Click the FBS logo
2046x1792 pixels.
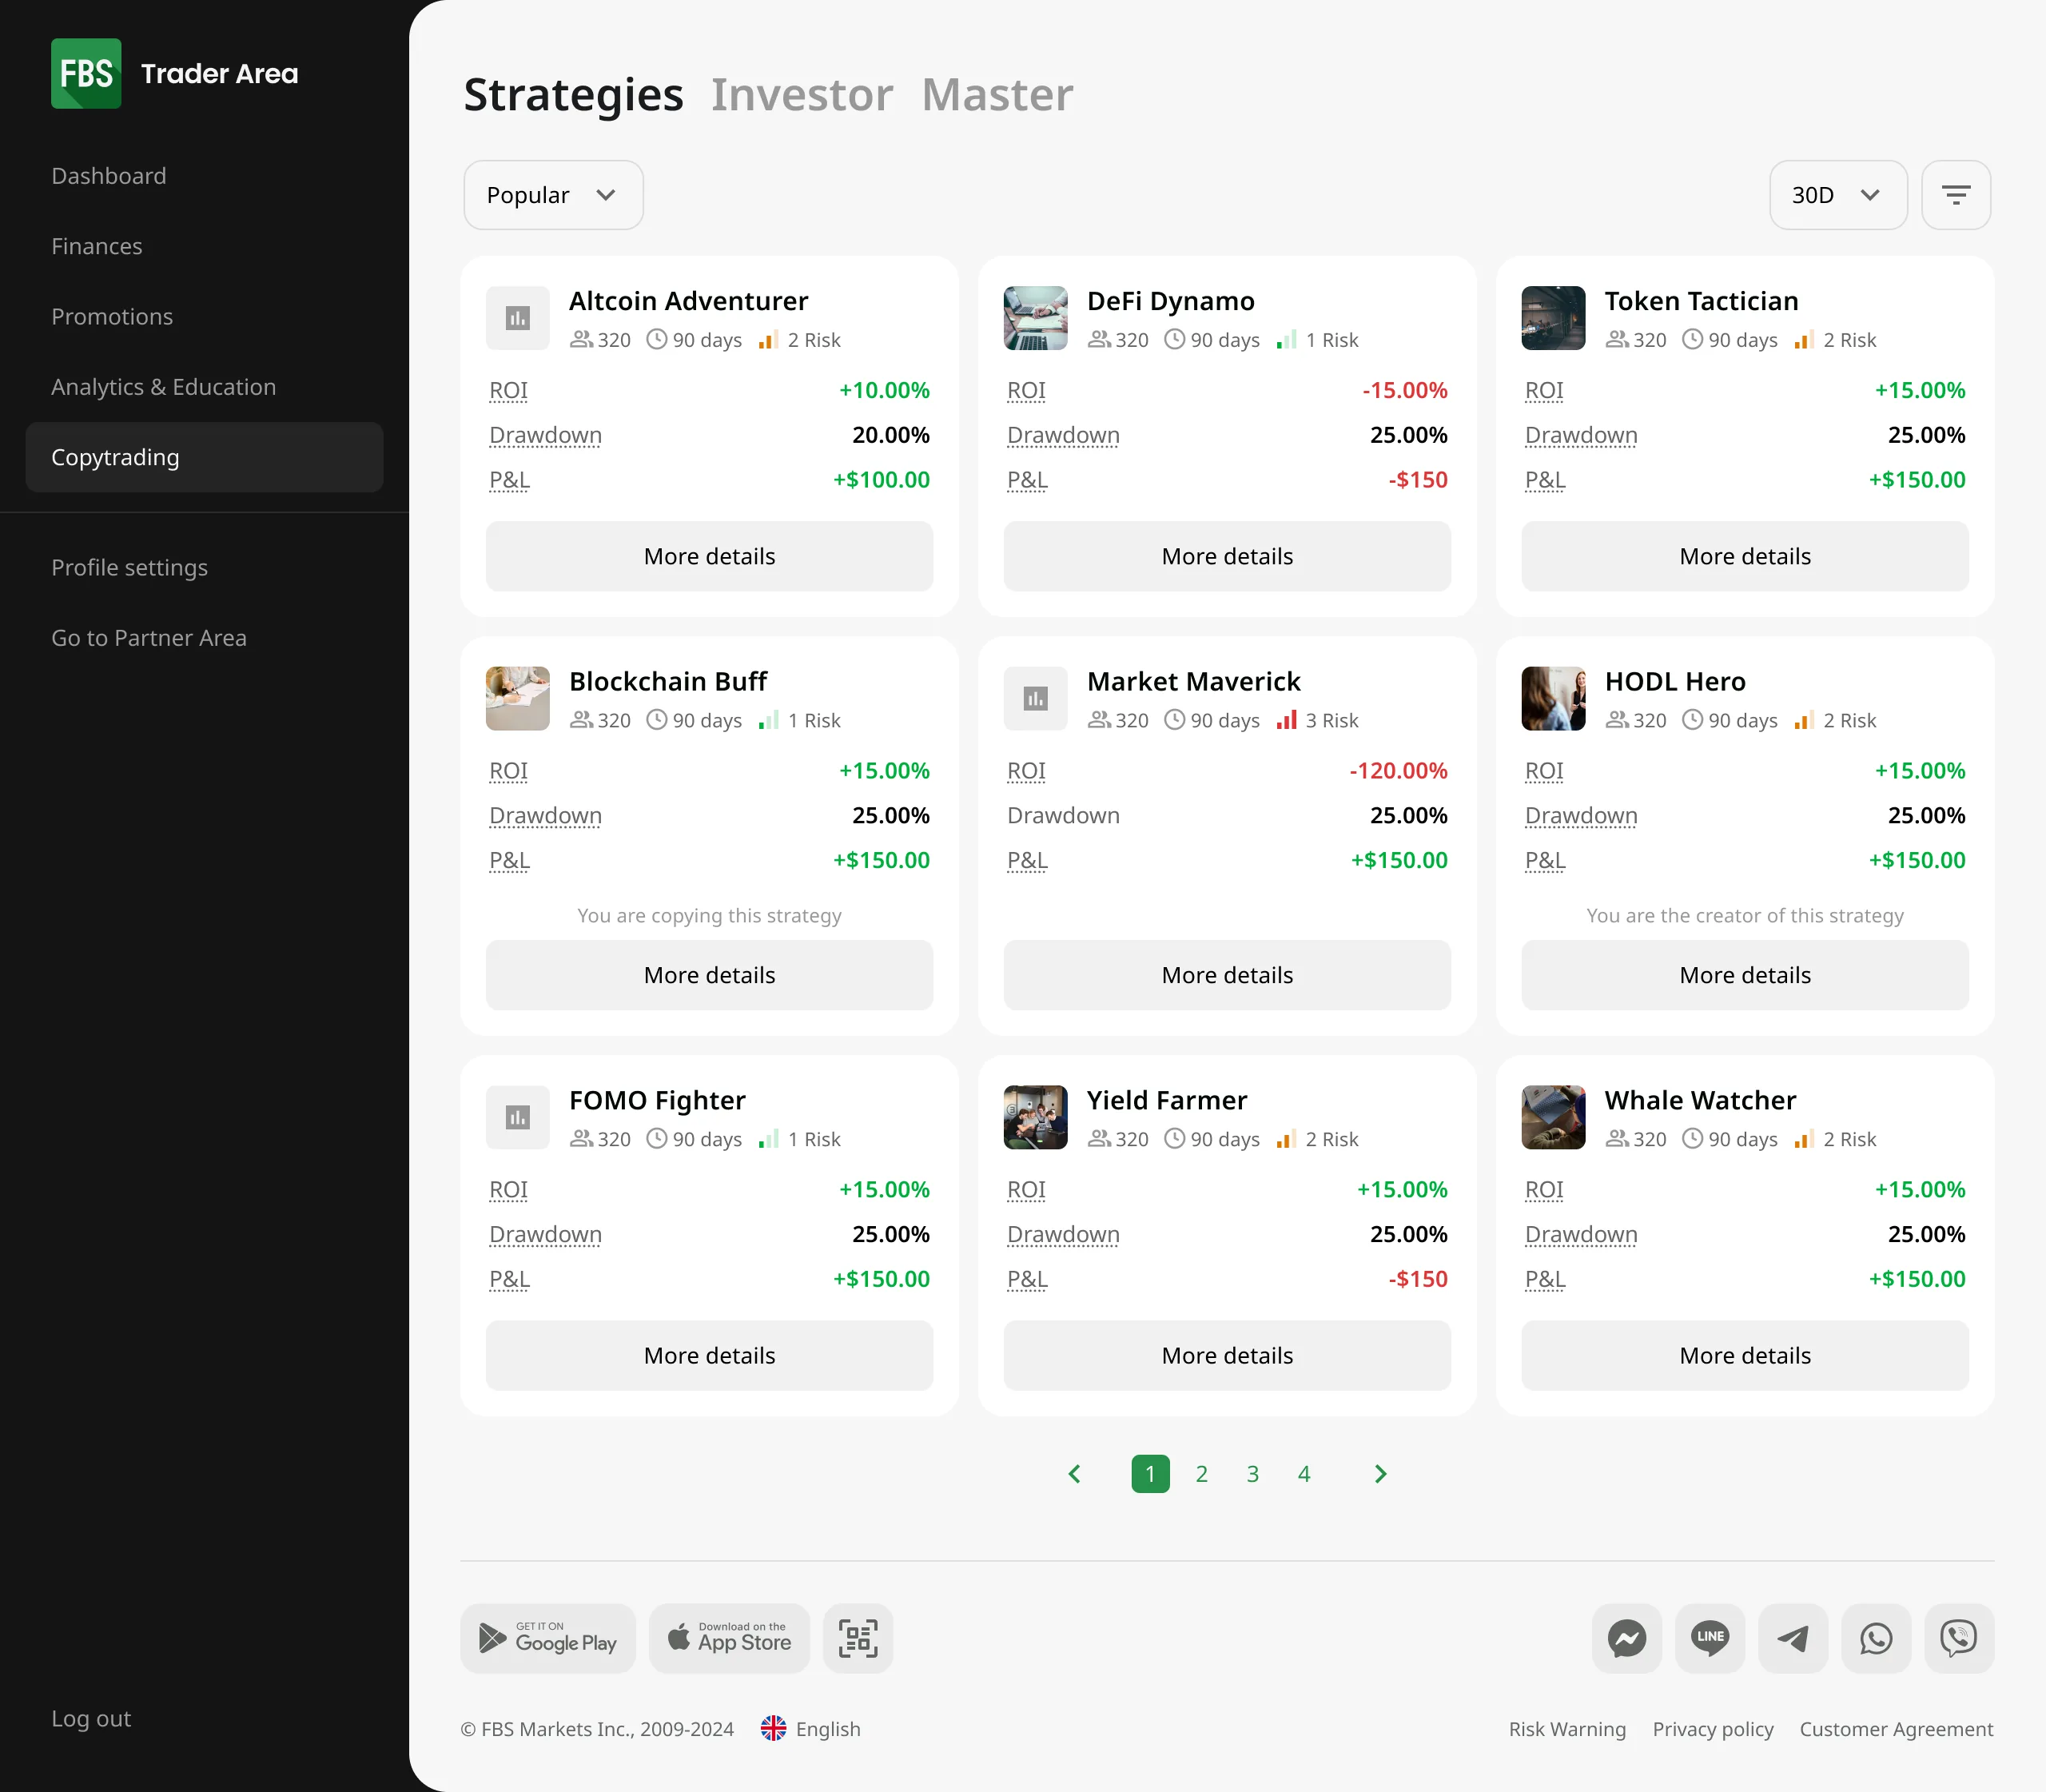click(x=86, y=72)
